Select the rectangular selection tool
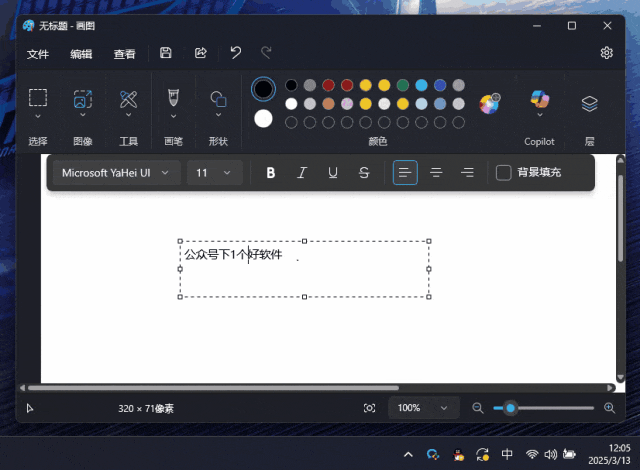The width and height of the screenshot is (640, 470). click(x=38, y=98)
